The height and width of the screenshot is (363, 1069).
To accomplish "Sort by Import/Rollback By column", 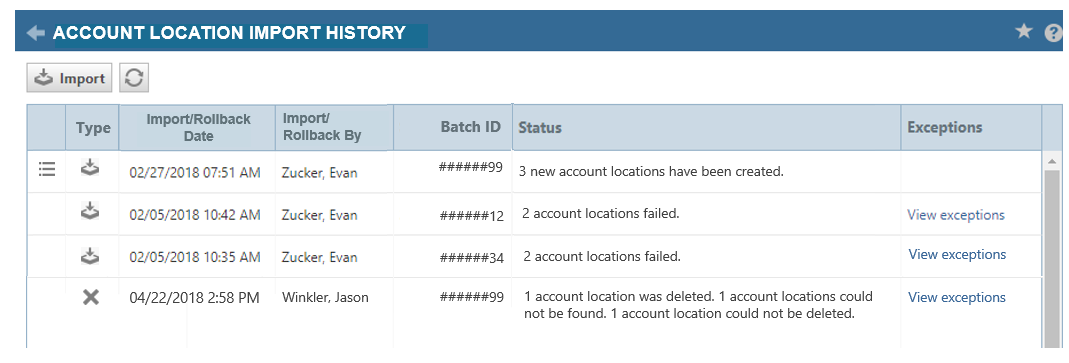I will pyautogui.click(x=335, y=128).
